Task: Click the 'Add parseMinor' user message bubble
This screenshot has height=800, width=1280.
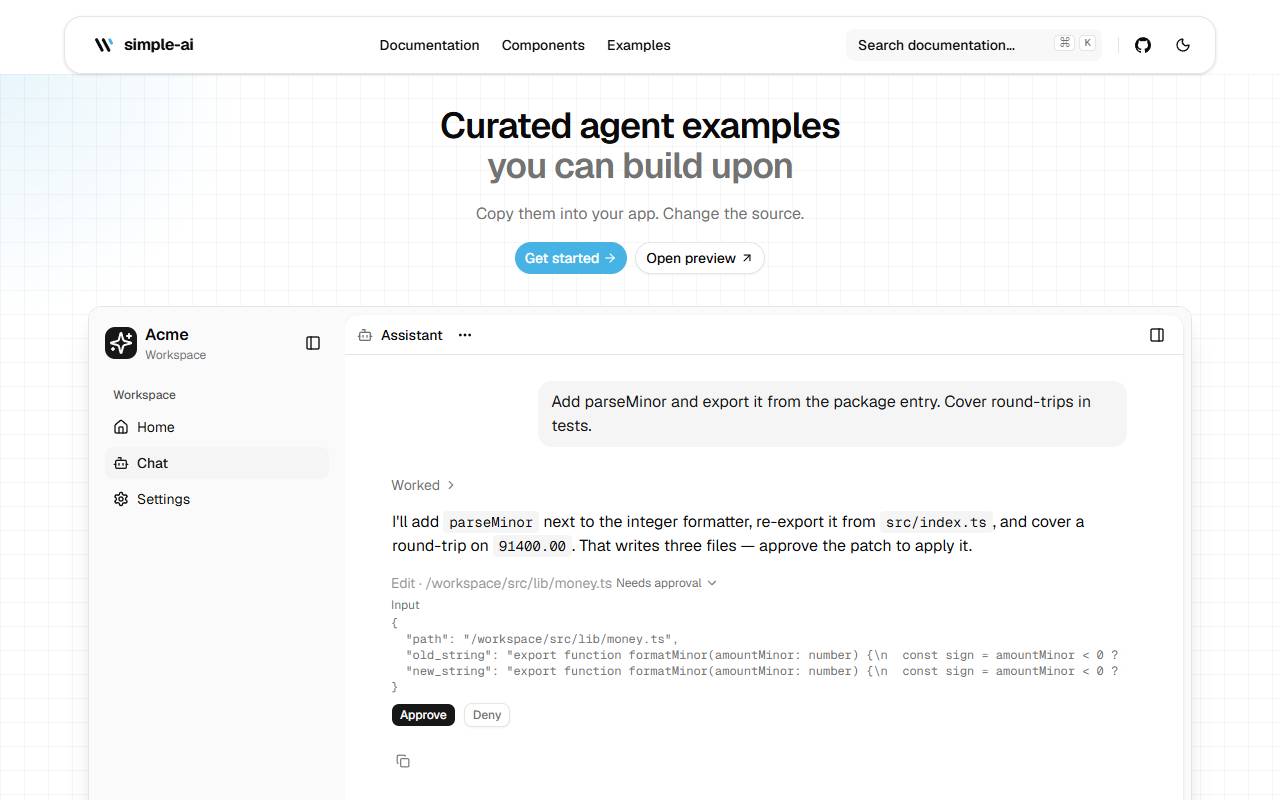Action: (x=832, y=414)
